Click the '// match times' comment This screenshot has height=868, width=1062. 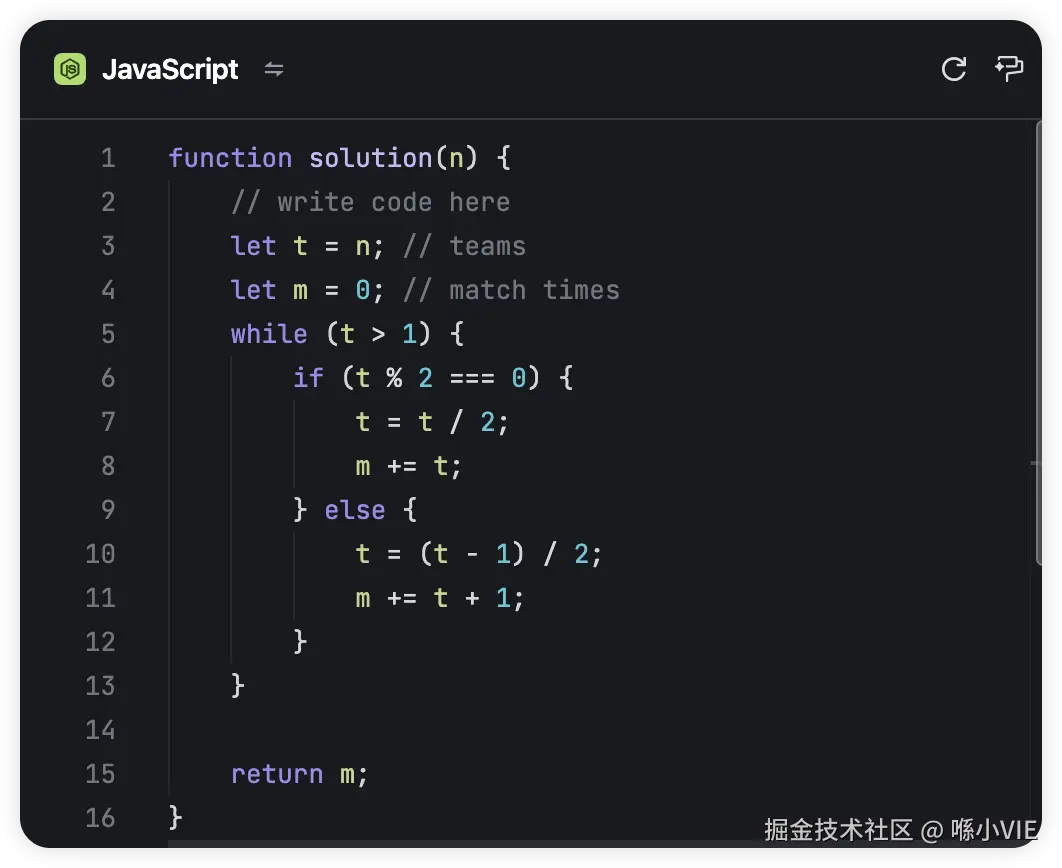point(511,290)
